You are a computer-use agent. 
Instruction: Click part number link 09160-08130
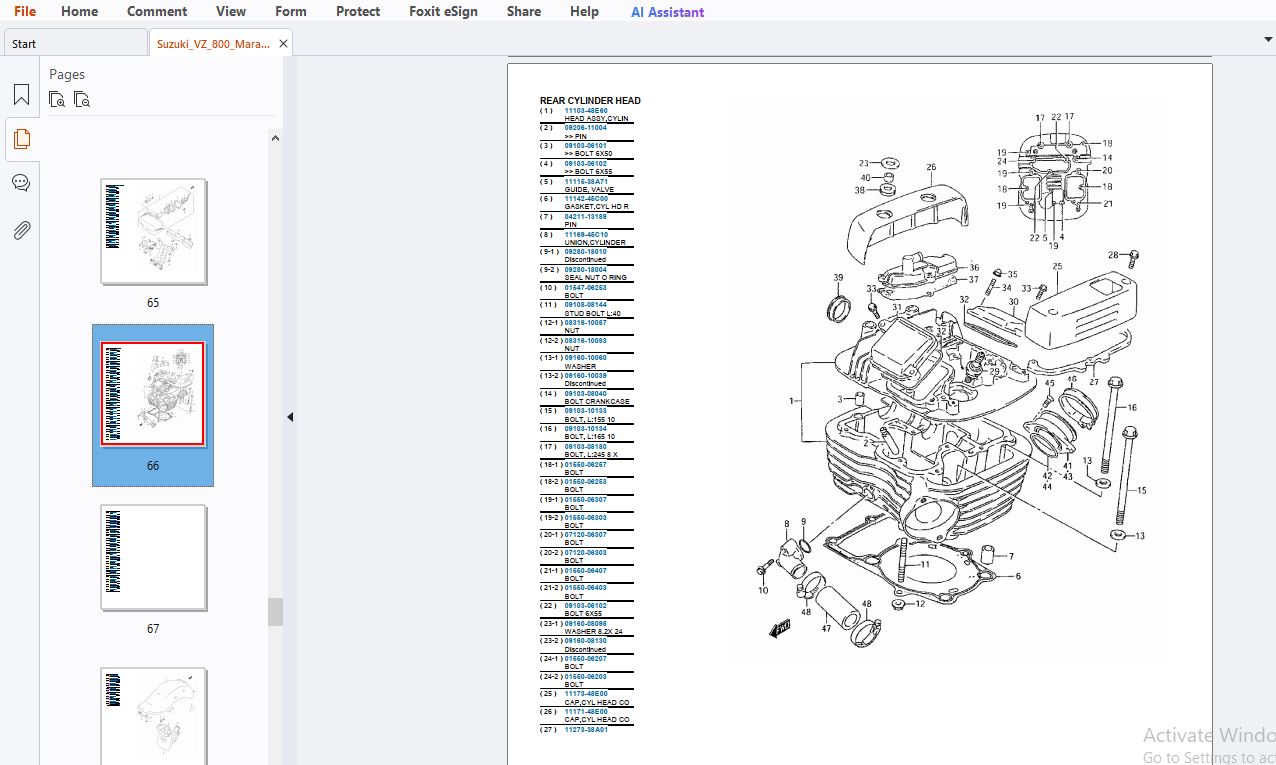click(x=585, y=641)
